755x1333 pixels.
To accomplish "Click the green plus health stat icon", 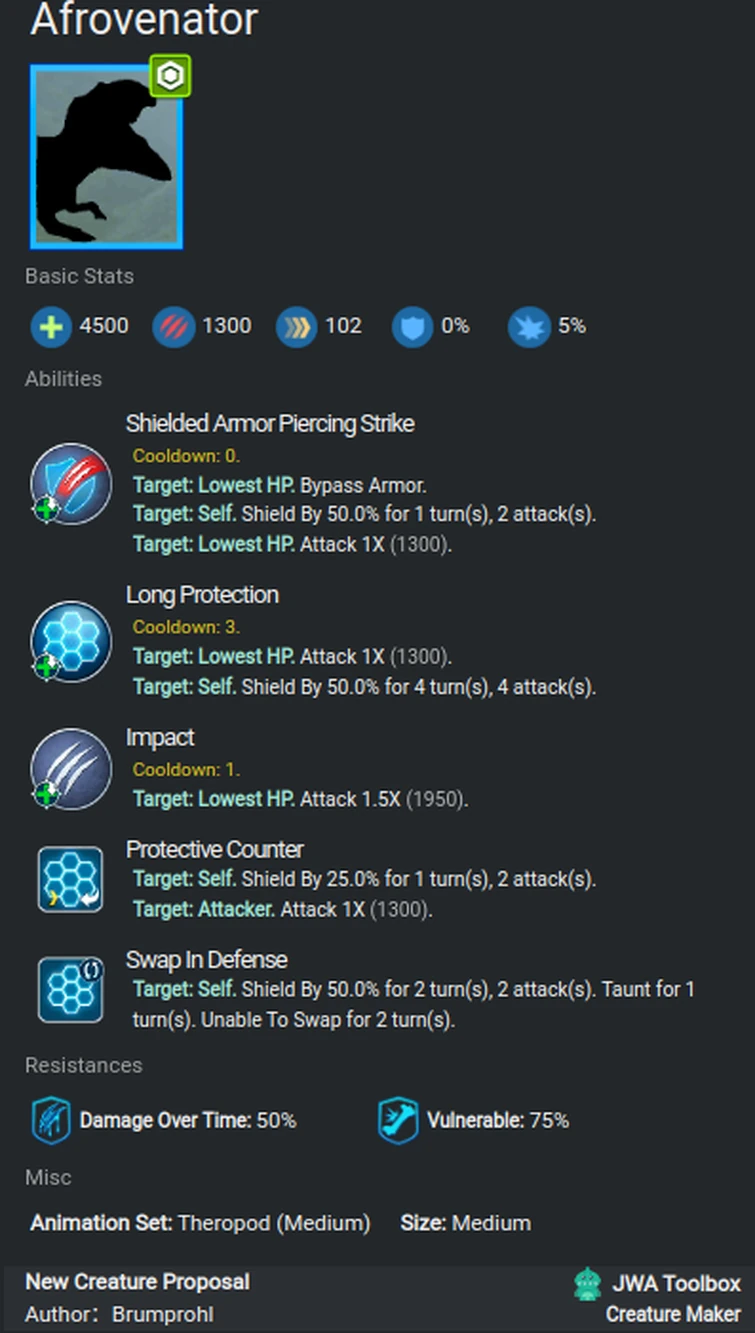I will tap(50, 327).
